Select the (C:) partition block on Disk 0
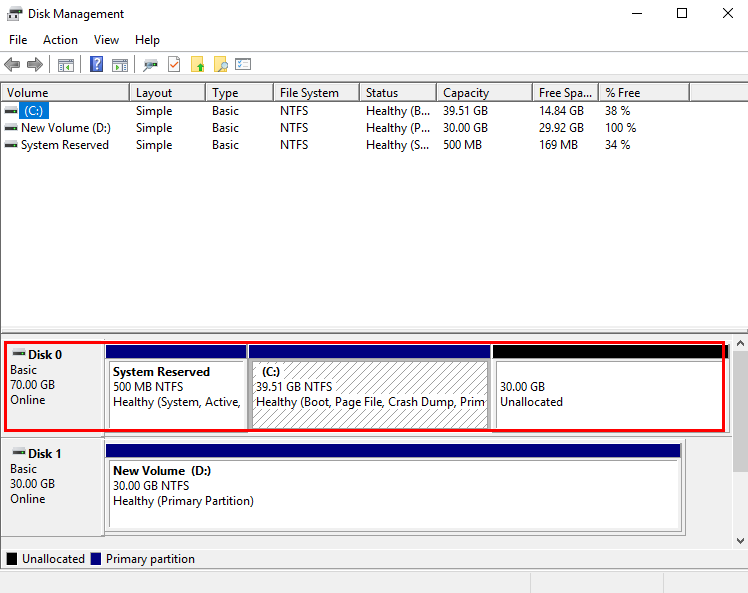Image resolution: width=748 pixels, height=593 pixels. pyautogui.click(x=370, y=387)
